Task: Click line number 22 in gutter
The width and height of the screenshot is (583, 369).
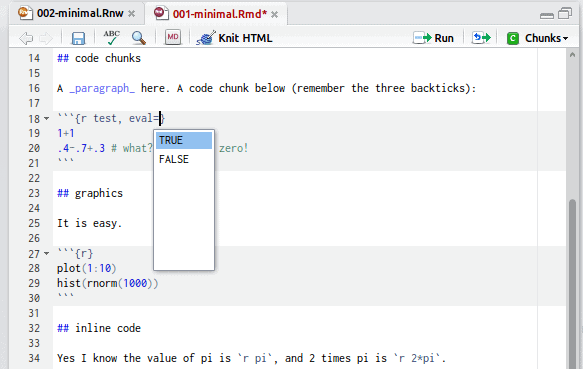Action: [34, 178]
